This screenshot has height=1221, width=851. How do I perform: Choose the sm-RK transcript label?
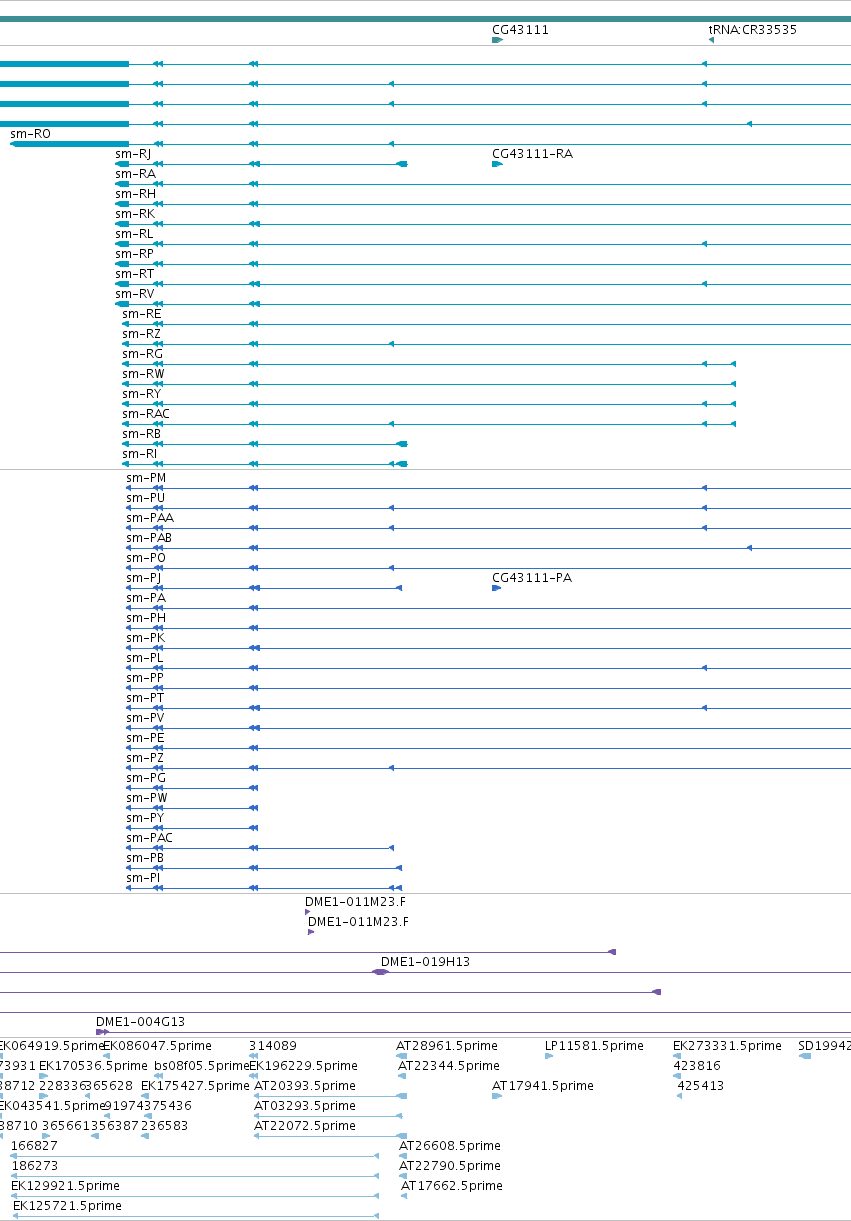(135, 214)
